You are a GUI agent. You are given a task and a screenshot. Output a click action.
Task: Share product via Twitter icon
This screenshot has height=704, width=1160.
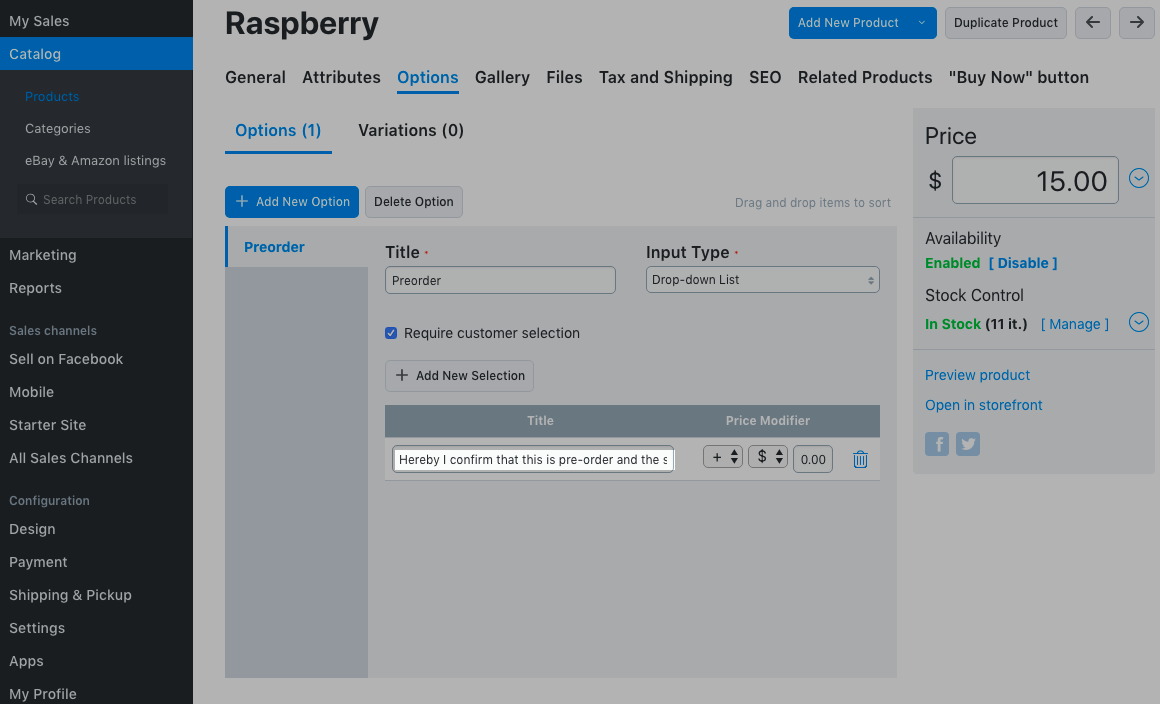point(968,444)
